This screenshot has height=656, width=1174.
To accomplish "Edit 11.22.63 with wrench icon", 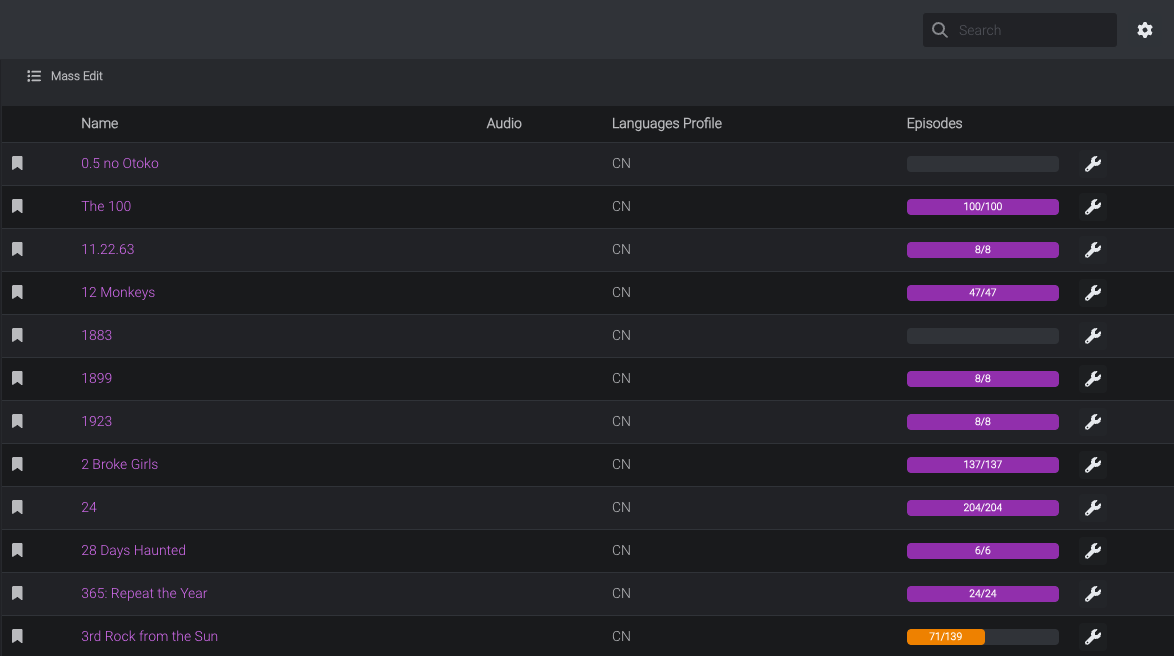I will (x=1092, y=250).
